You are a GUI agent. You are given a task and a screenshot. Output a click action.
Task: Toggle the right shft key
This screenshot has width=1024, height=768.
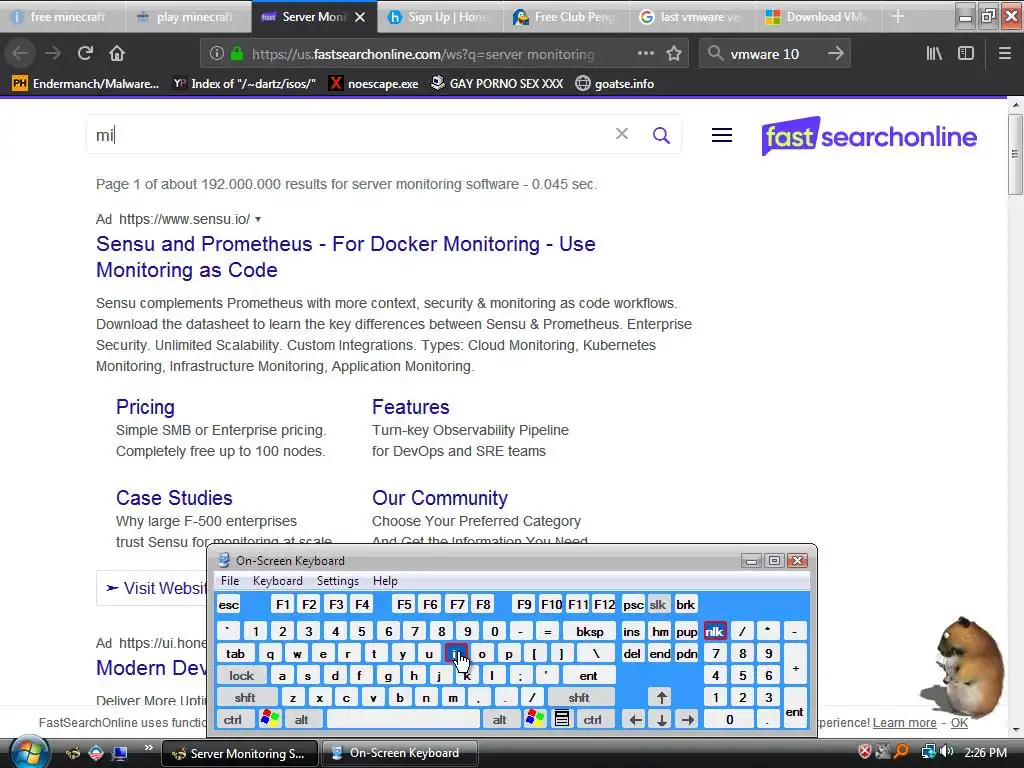pos(579,697)
